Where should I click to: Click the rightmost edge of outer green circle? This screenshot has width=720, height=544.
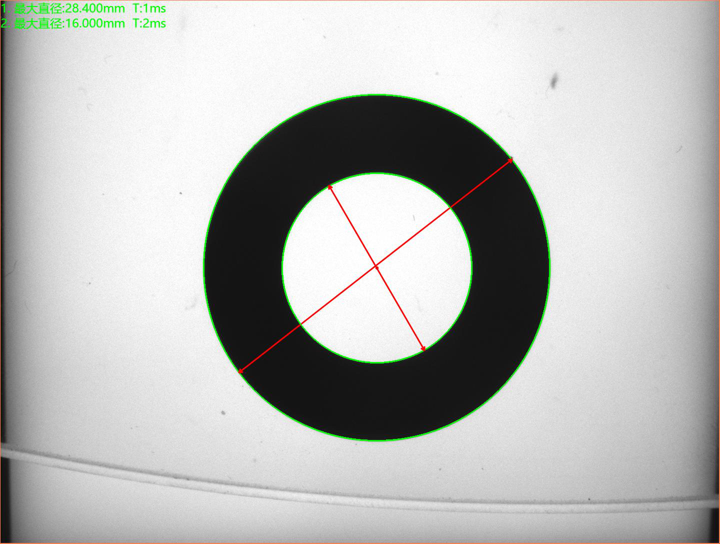click(550, 268)
